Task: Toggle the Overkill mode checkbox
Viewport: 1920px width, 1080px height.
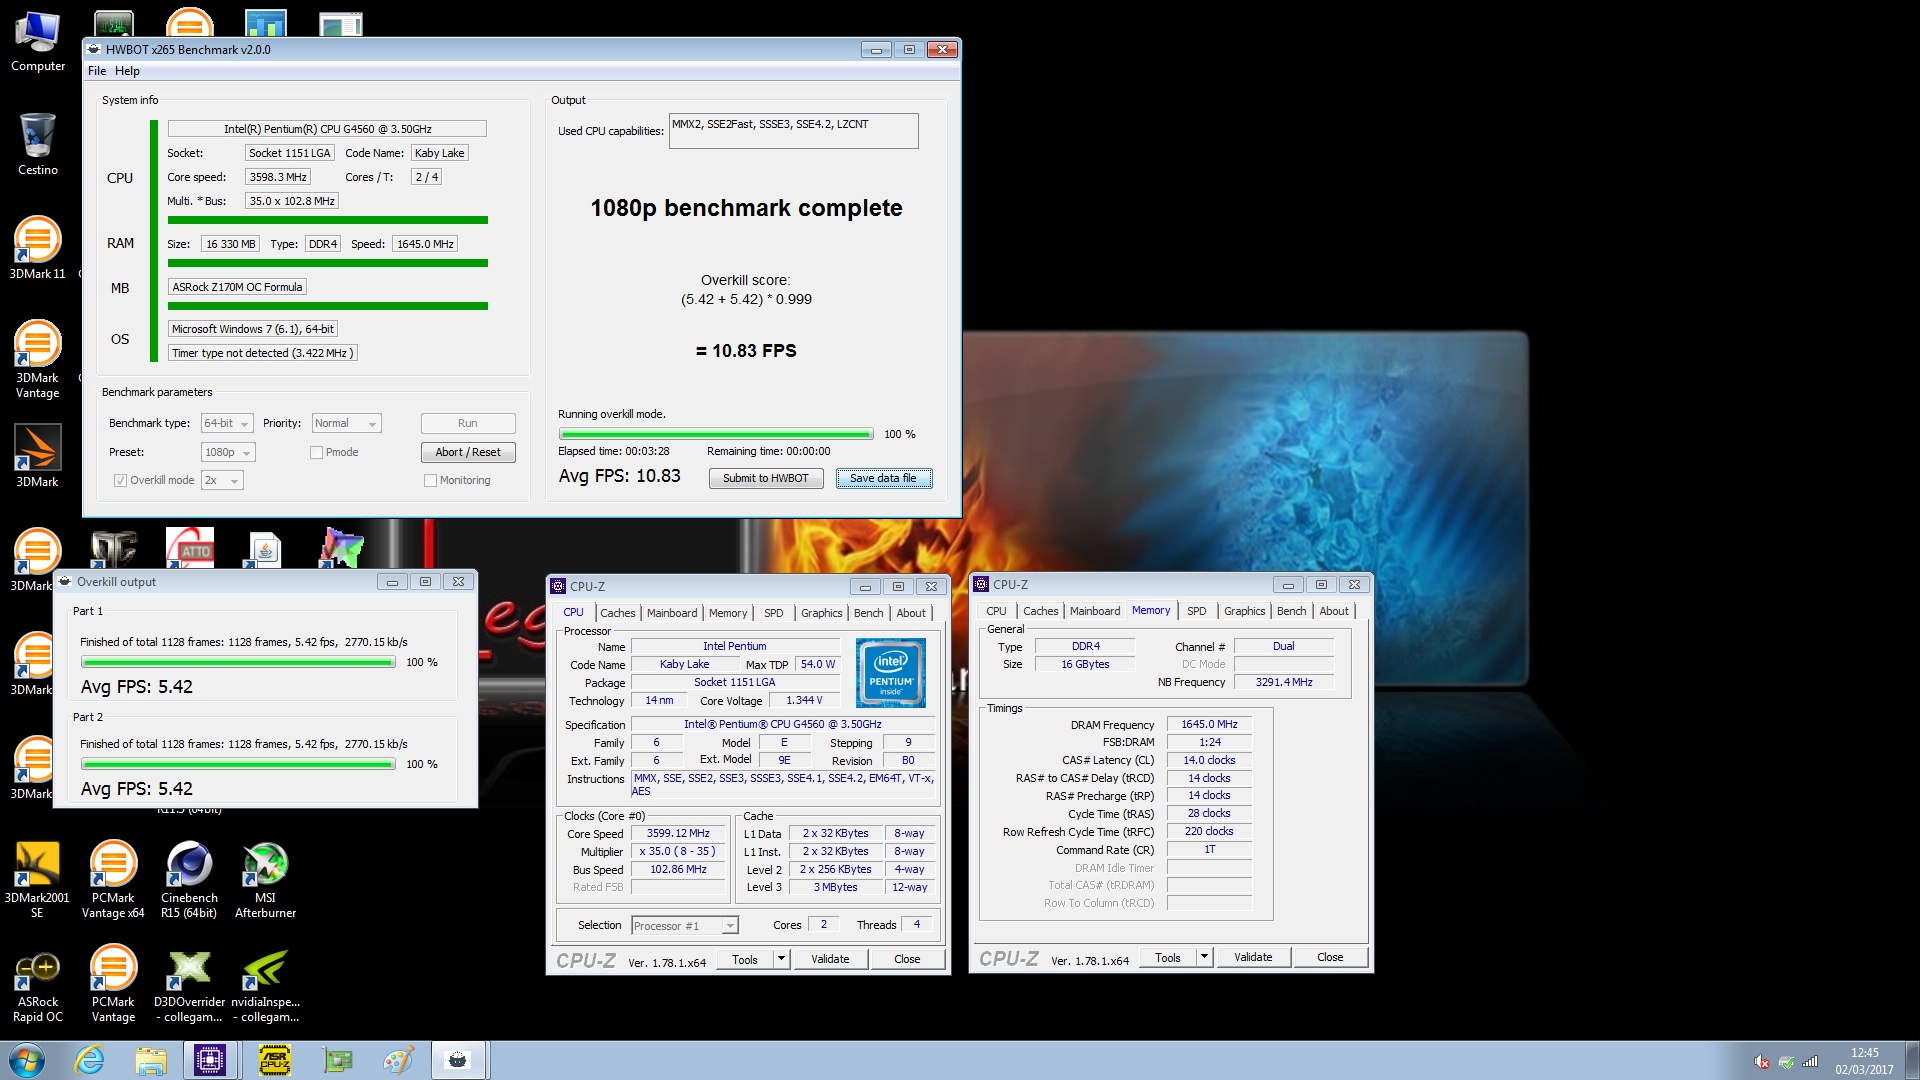Action: tap(120, 480)
